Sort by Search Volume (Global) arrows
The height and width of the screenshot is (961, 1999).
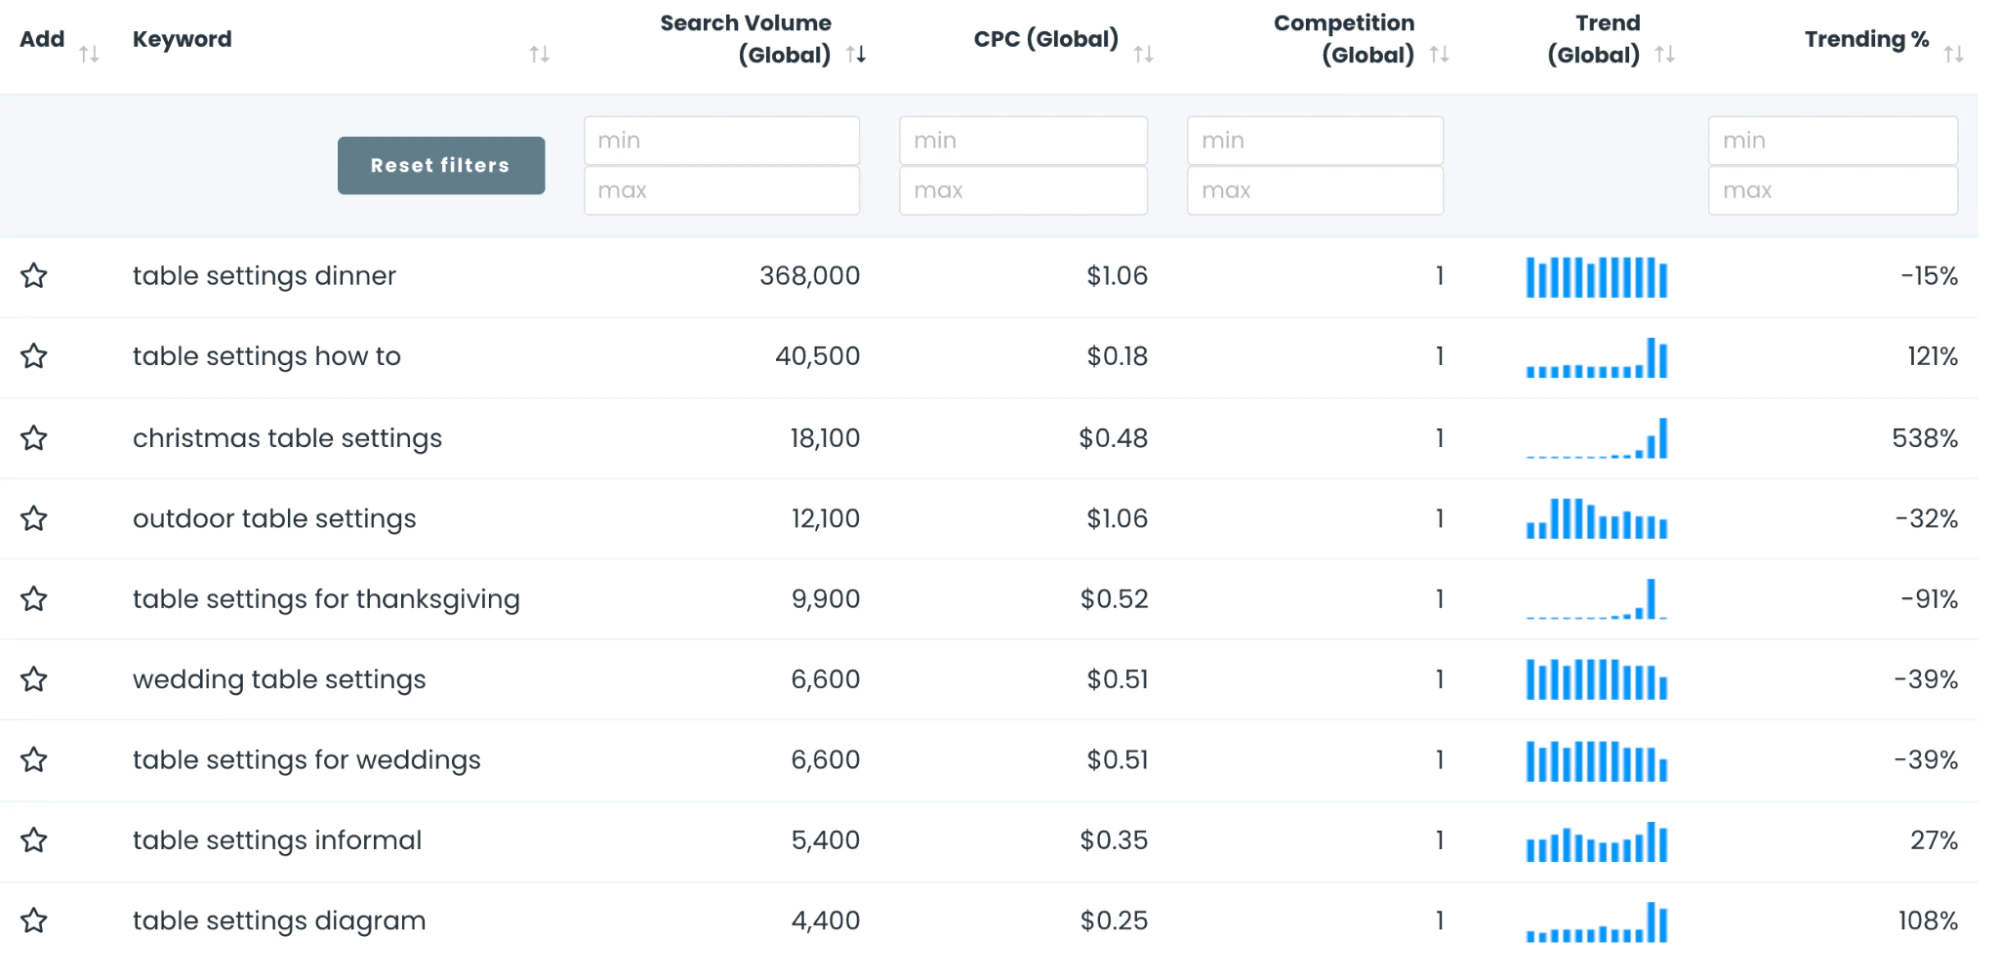click(x=856, y=54)
